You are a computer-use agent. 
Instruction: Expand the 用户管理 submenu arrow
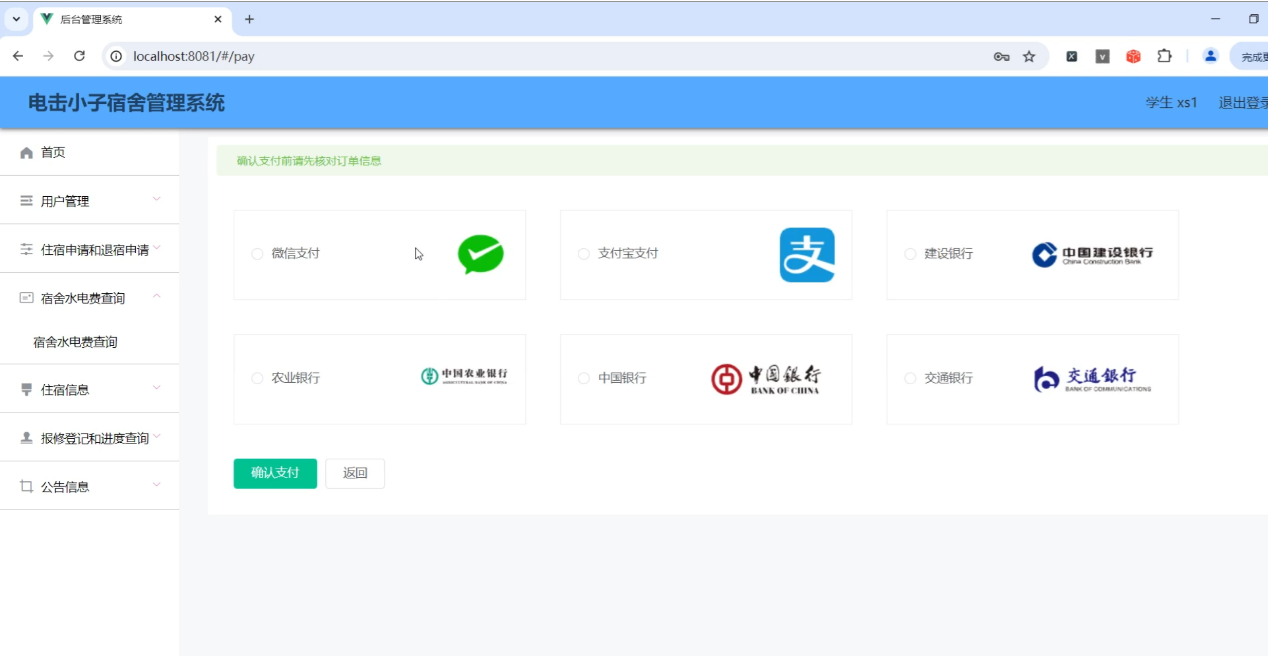[156, 199]
